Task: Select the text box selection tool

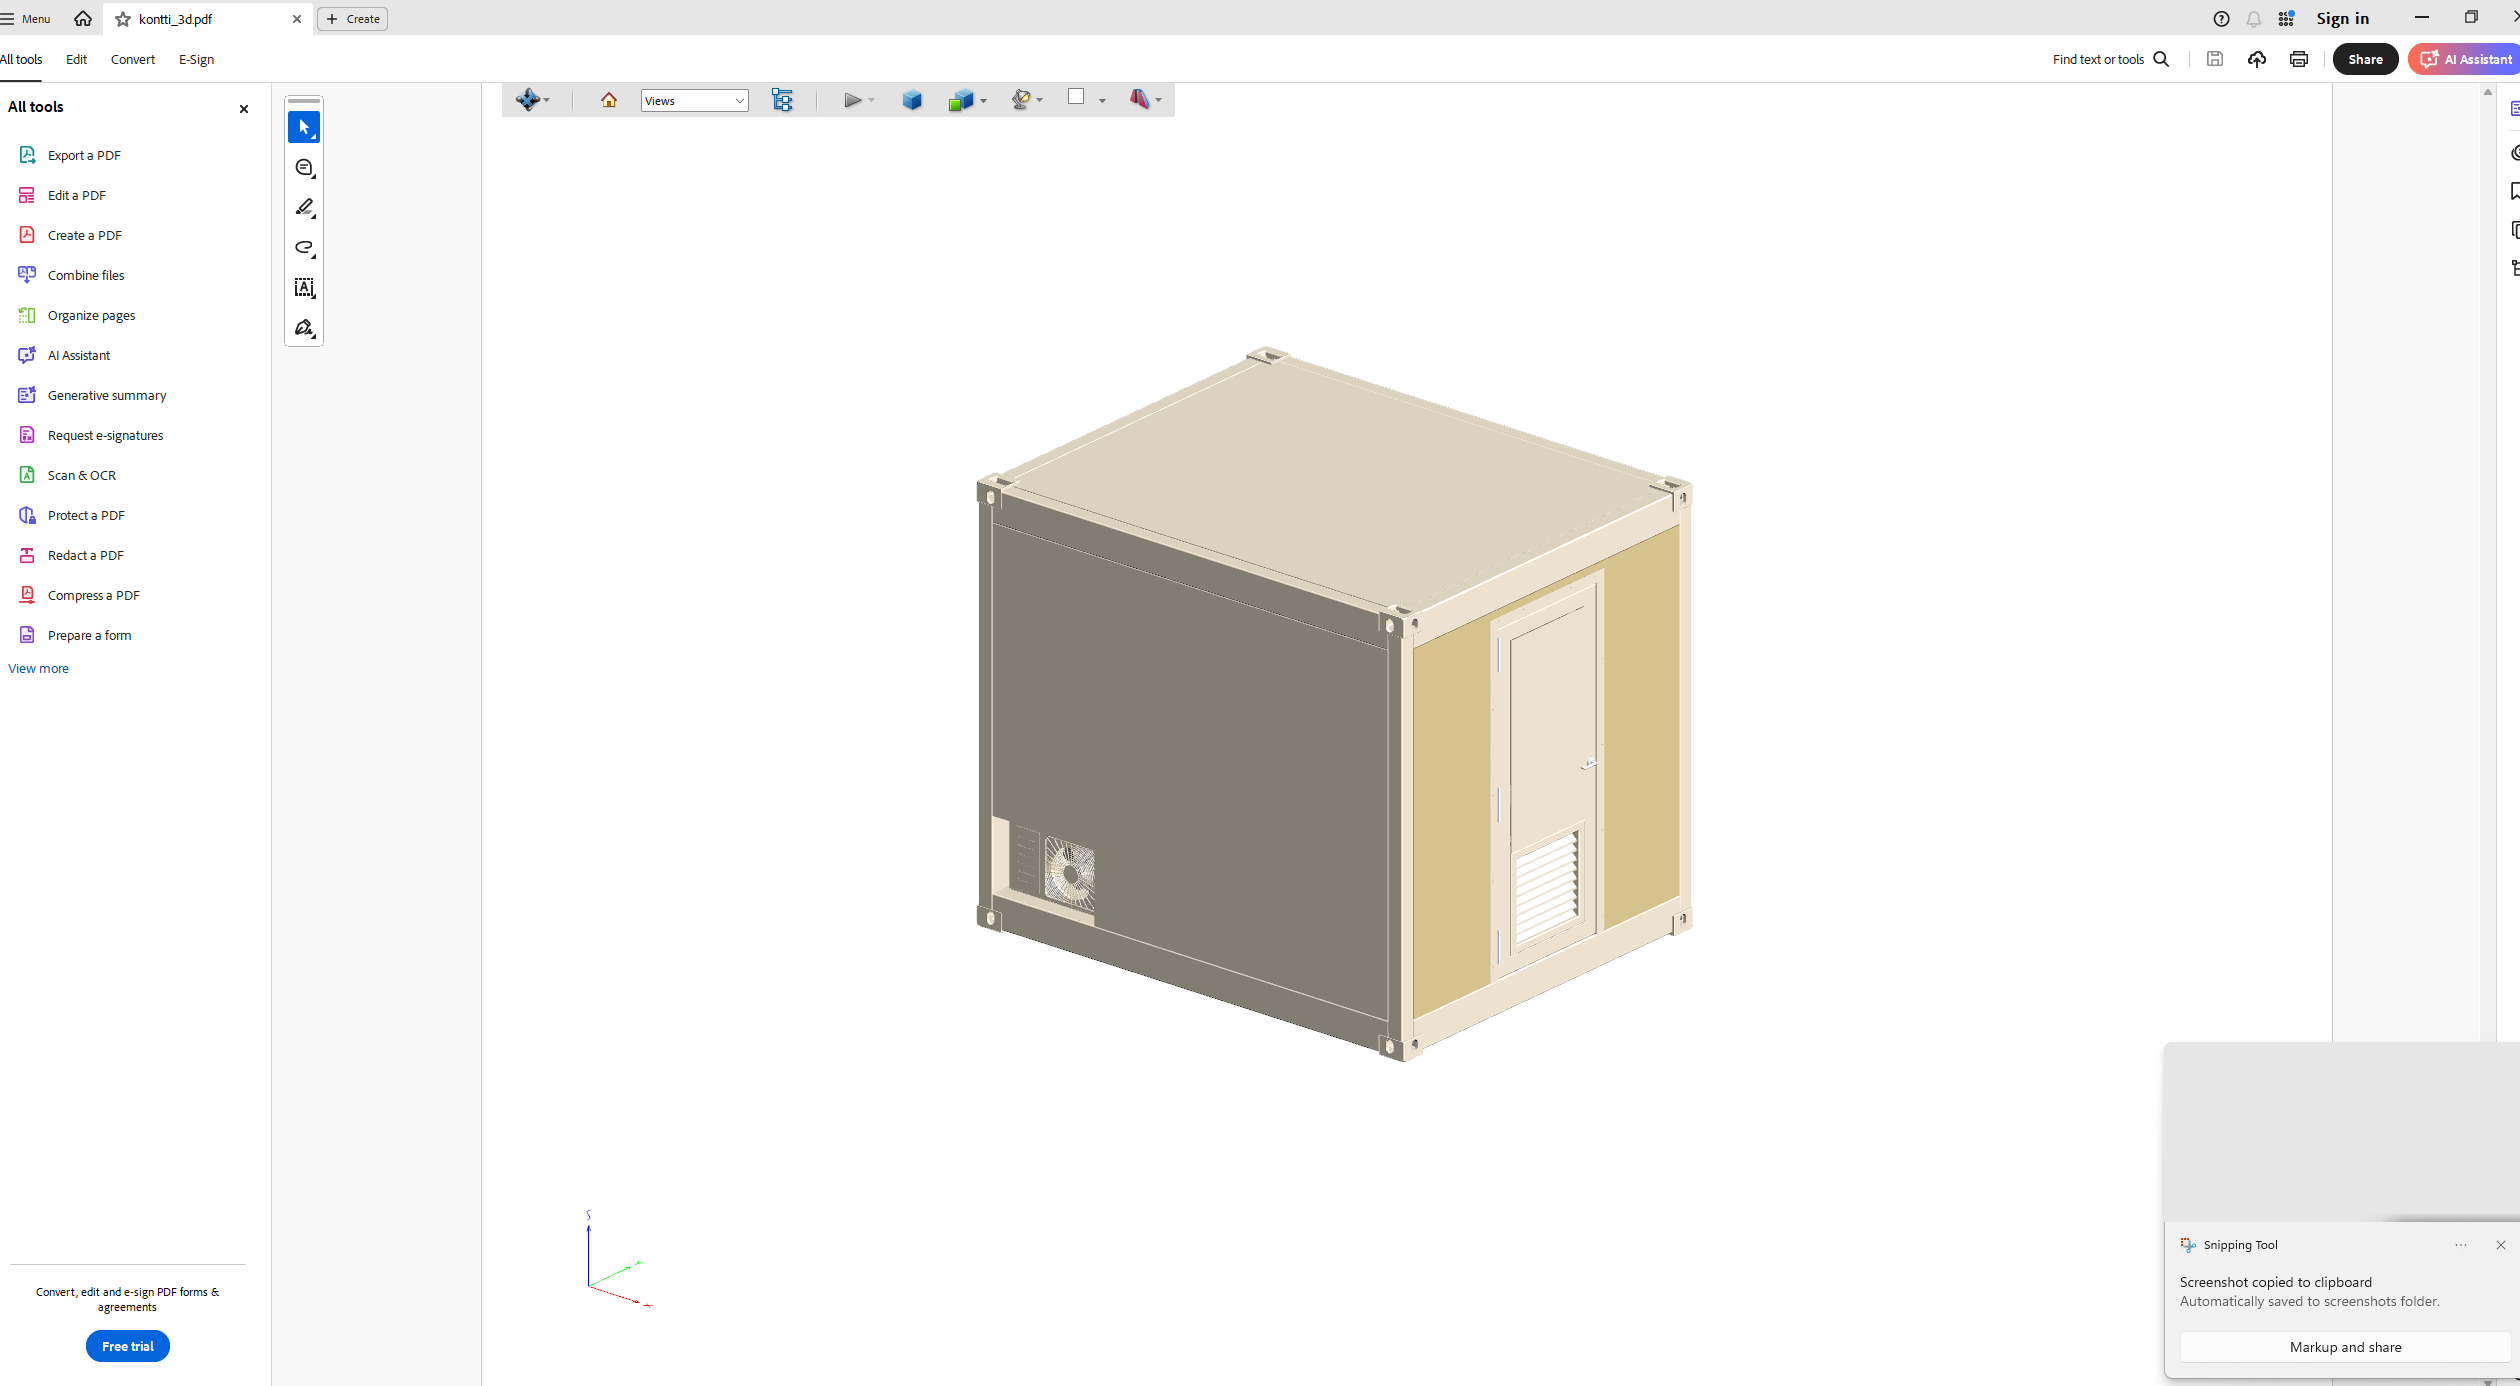Action: pyautogui.click(x=304, y=288)
